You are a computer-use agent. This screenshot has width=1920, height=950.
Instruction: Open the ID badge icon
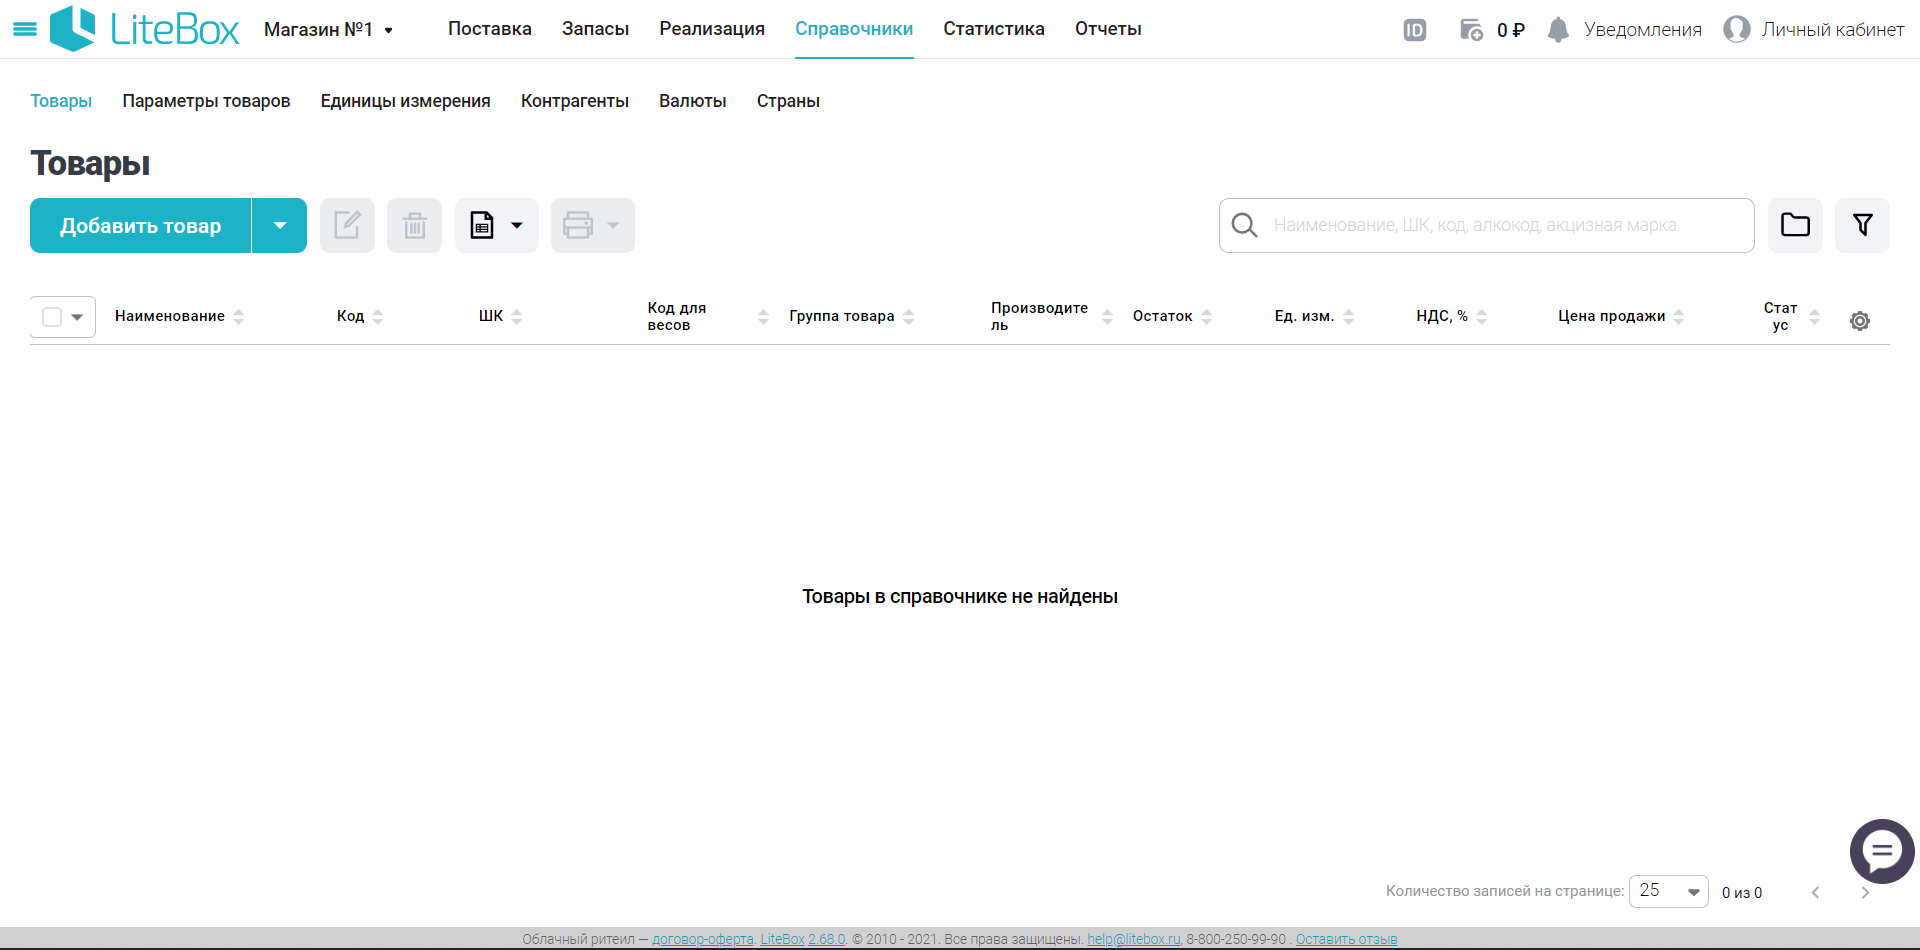click(x=1414, y=30)
